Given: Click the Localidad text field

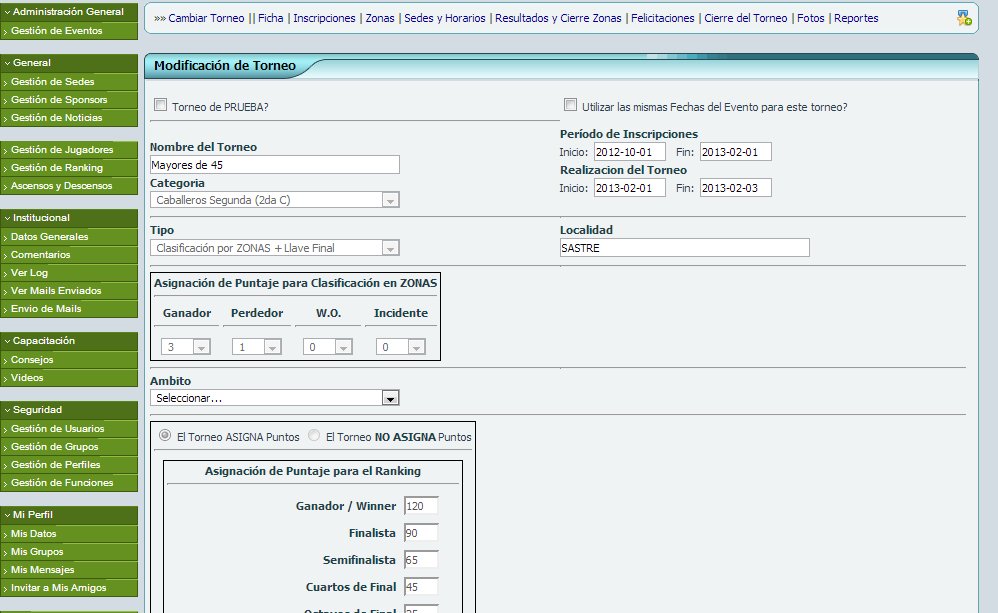Looking at the screenshot, I should tap(684, 248).
